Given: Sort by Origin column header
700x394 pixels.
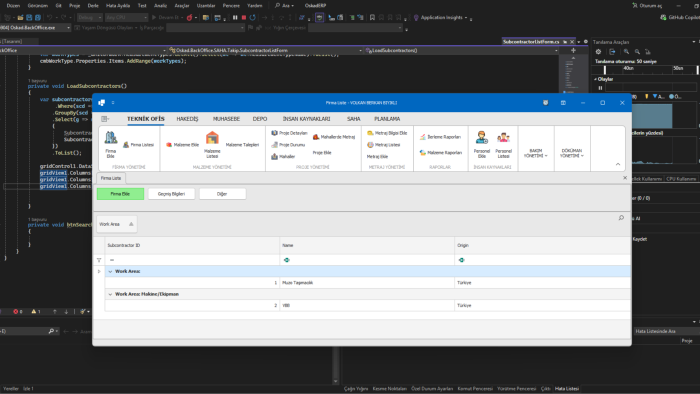Looking at the screenshot, I should click(542, 245).
